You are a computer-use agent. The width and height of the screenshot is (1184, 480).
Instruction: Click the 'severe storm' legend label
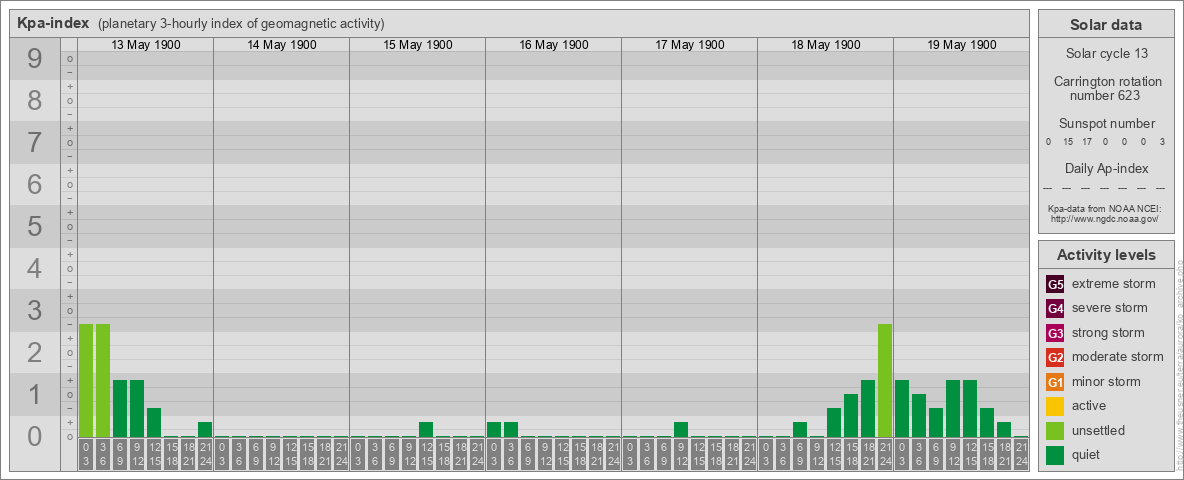(x=1109, y=308)
